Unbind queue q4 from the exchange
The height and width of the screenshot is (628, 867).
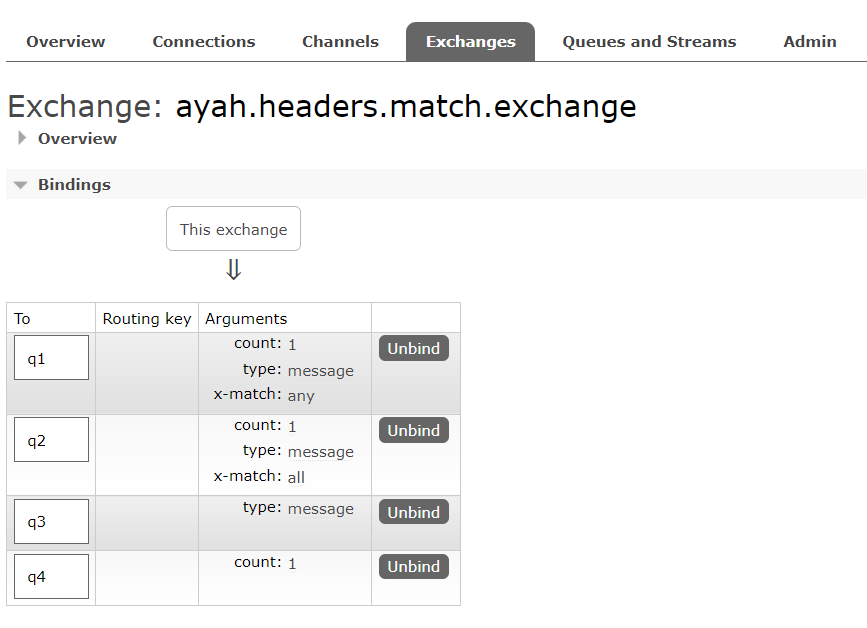coord(413,566)
